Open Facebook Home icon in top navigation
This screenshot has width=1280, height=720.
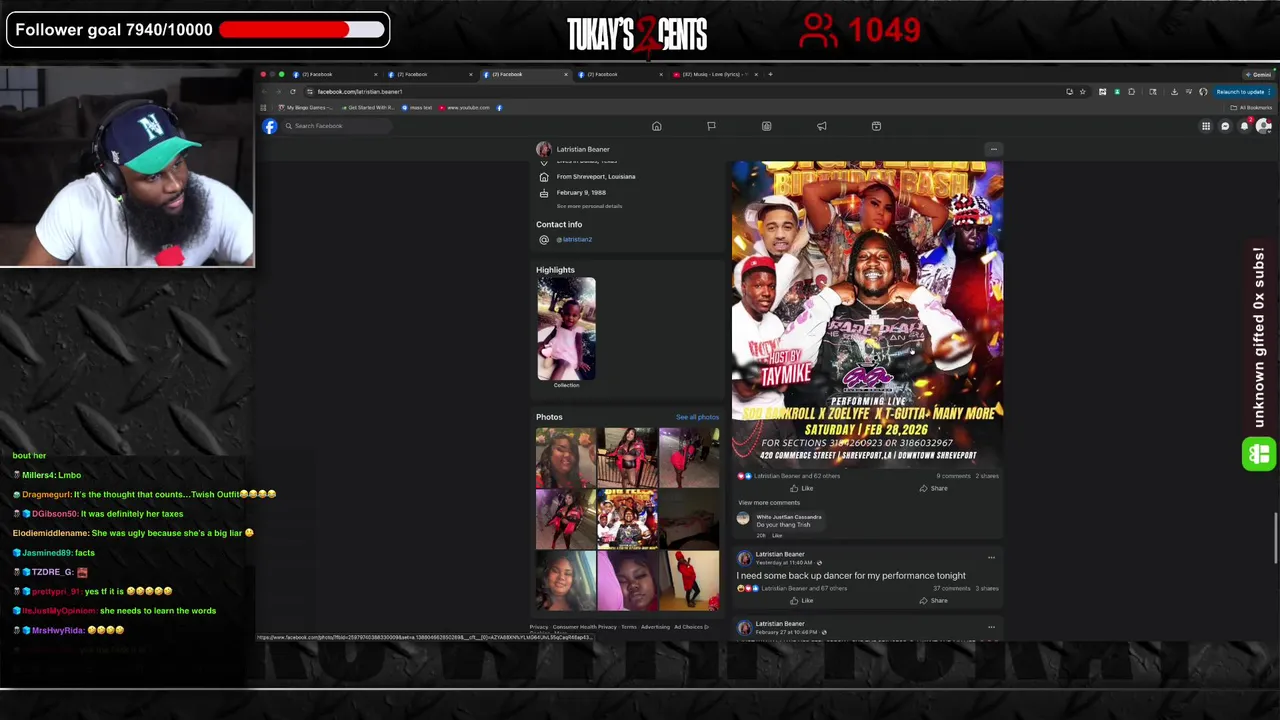(657, 126)
